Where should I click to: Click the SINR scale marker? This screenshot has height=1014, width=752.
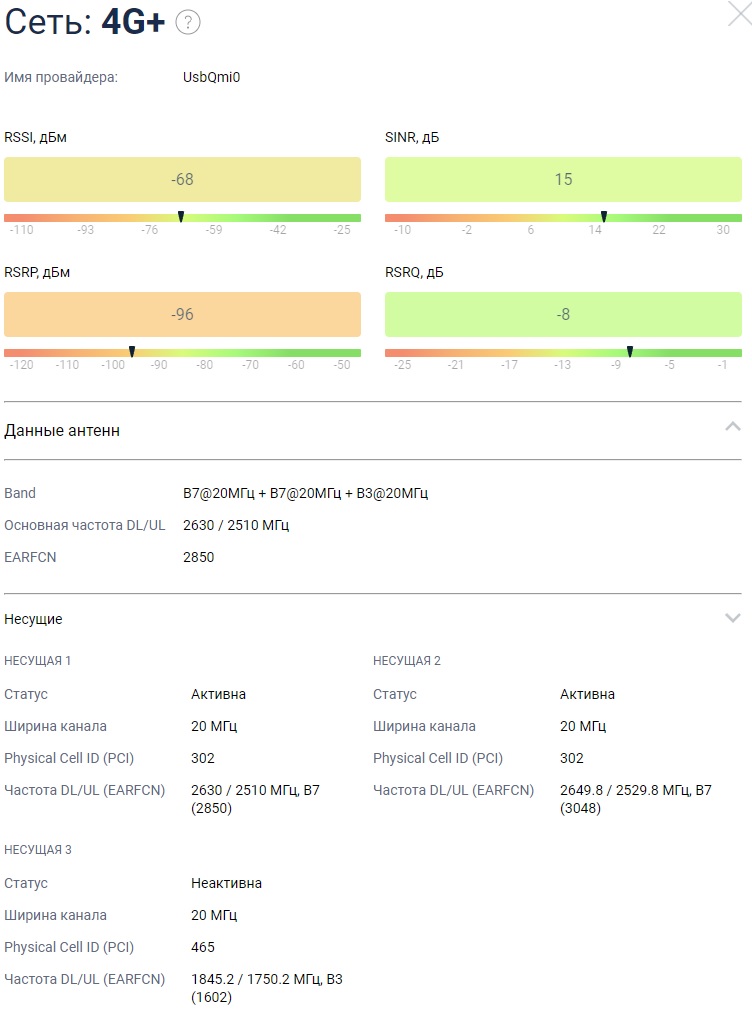click(x=604, y=216)
